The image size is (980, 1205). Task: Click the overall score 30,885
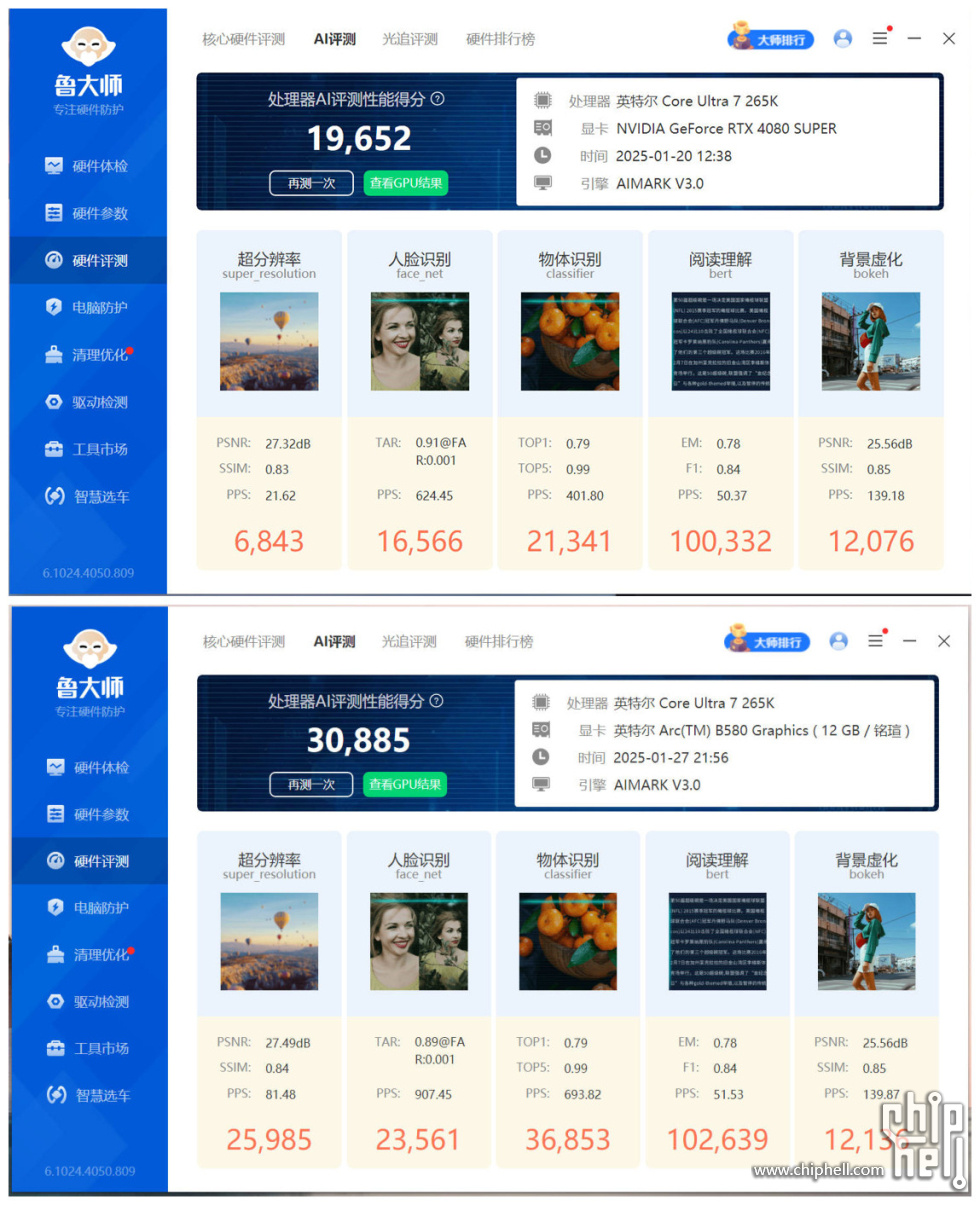358,740
